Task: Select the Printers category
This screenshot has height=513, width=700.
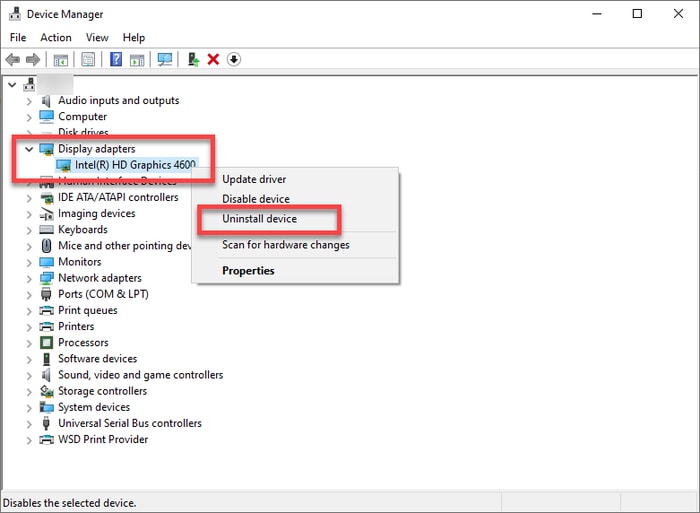Action: [76, 326]
